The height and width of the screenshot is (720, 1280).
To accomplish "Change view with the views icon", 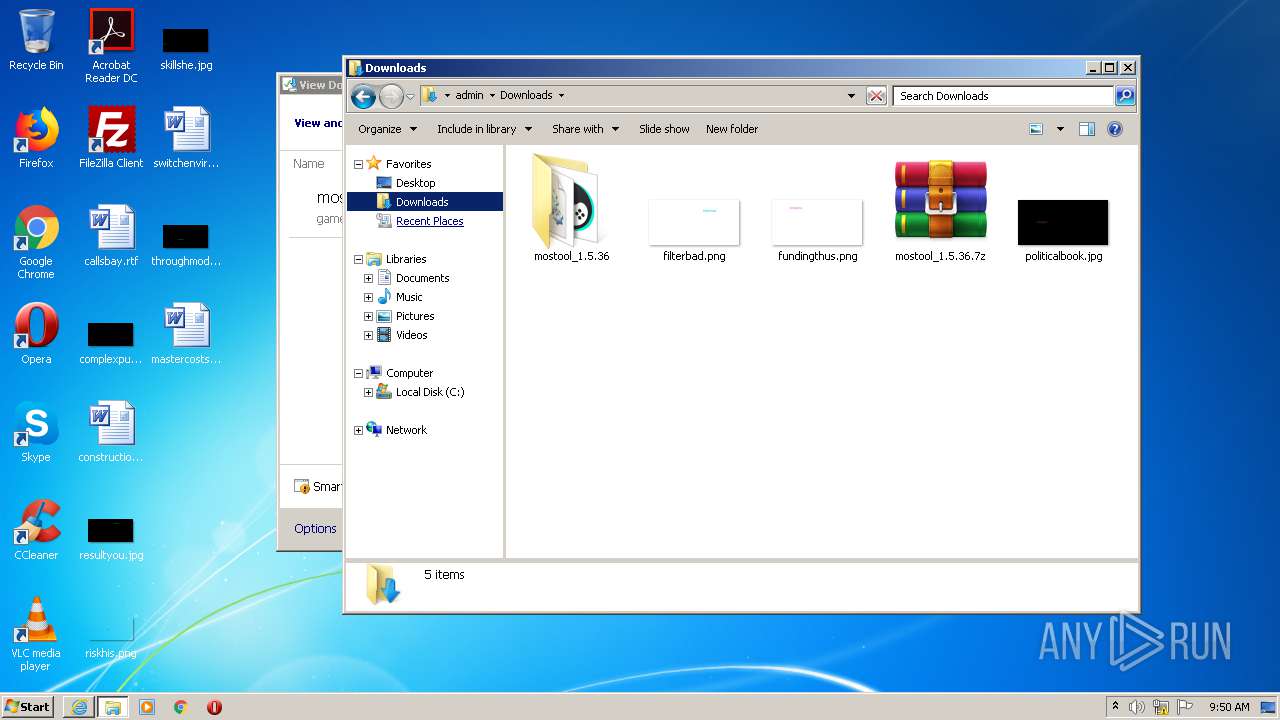I will tap(1036, 129).
